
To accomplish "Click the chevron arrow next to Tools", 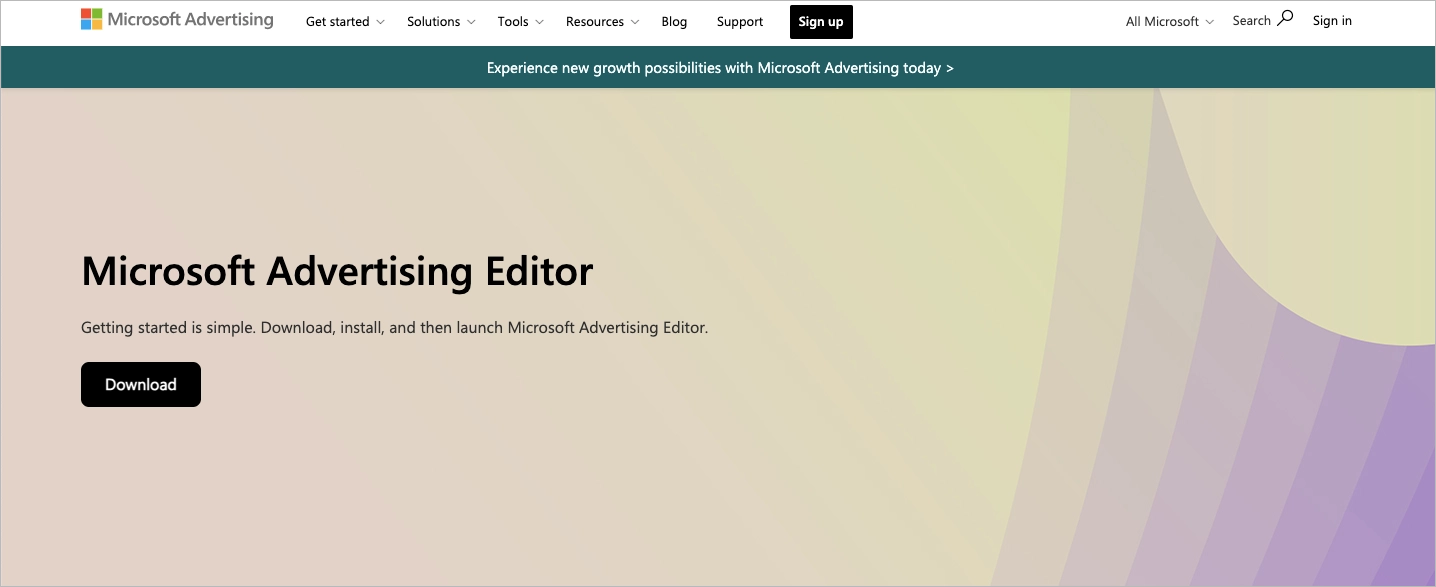I will pyautogui.click(x=540, y=22).
